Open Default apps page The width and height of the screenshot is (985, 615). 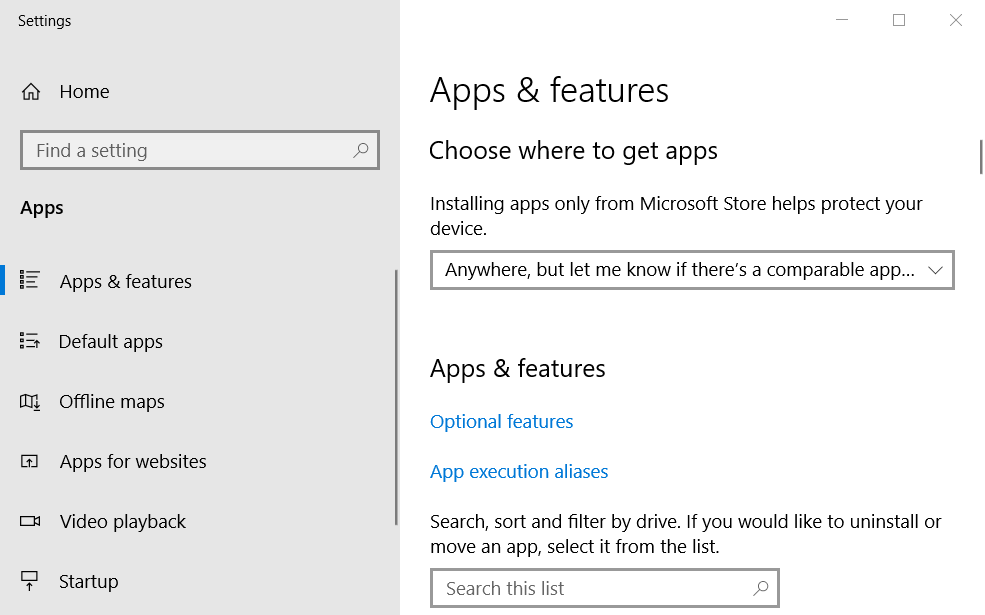pos(111,342)
